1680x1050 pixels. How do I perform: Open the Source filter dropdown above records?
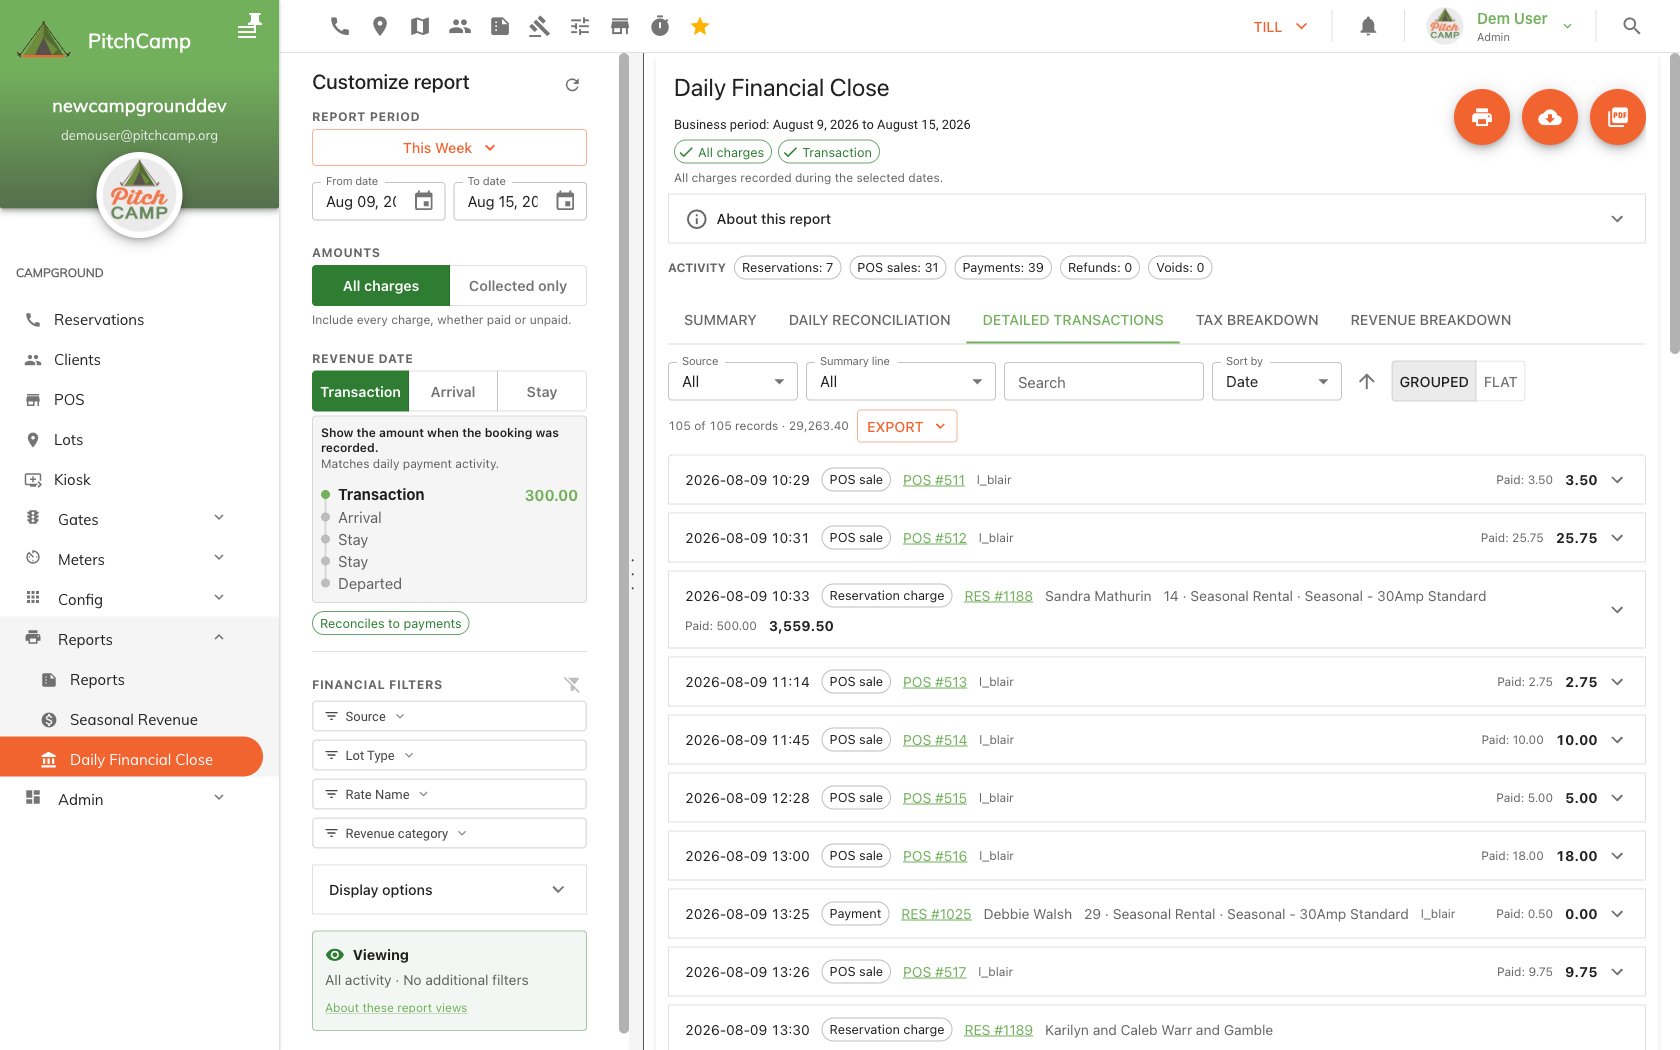tap(733, 381)
